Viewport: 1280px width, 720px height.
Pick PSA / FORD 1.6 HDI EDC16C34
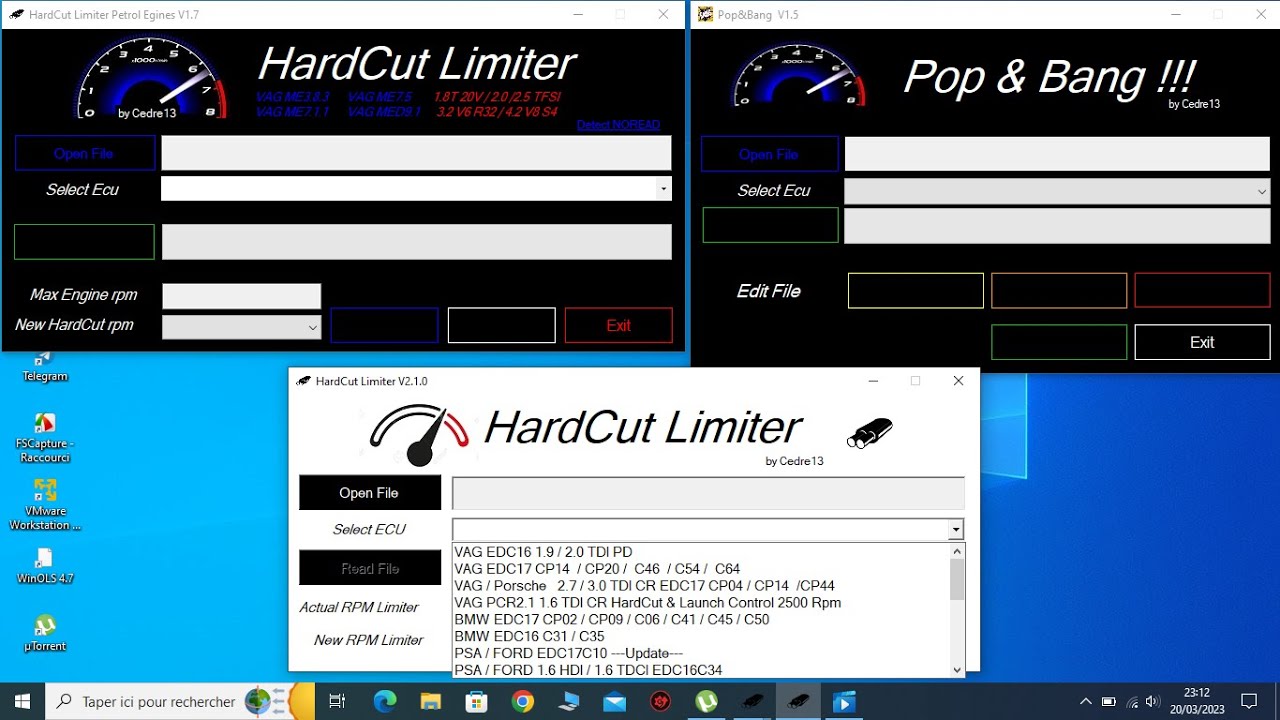700,670
